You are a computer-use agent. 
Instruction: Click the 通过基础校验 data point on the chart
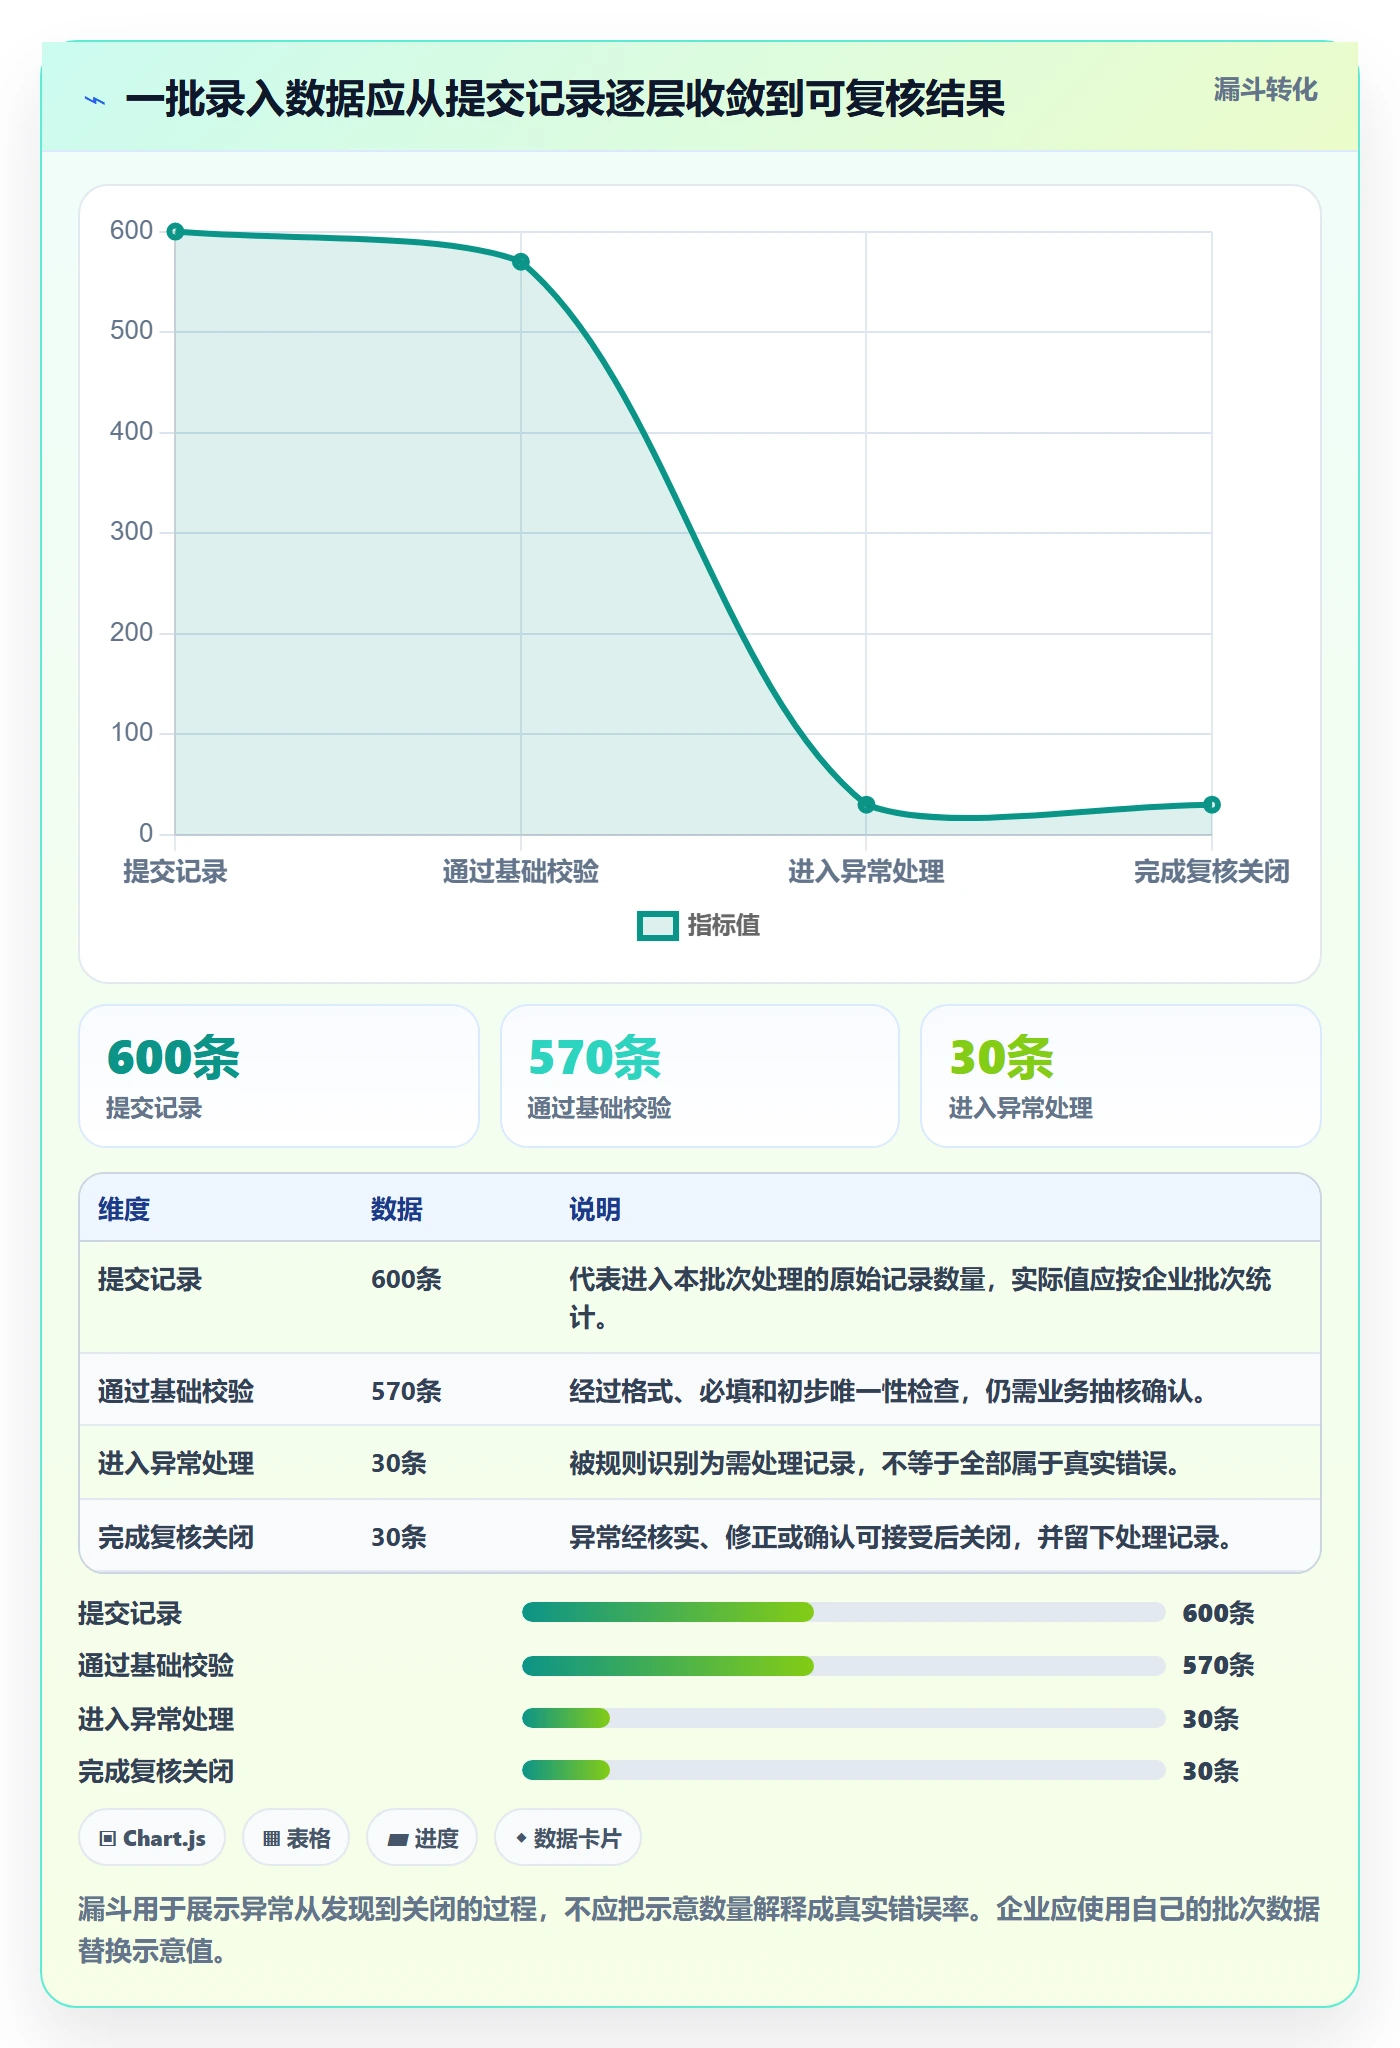521,262
